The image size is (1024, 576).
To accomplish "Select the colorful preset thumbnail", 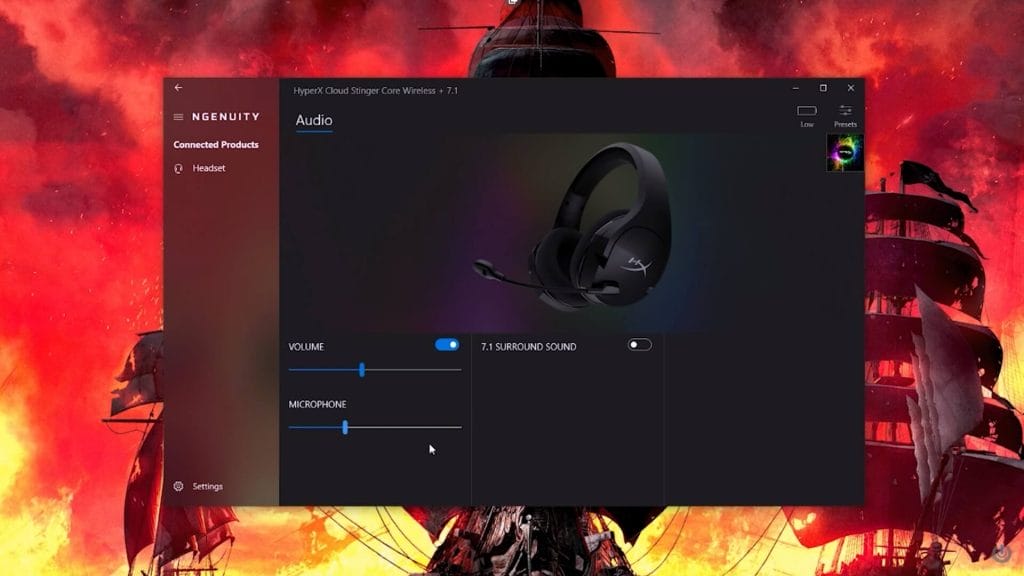I will (845, 153).
